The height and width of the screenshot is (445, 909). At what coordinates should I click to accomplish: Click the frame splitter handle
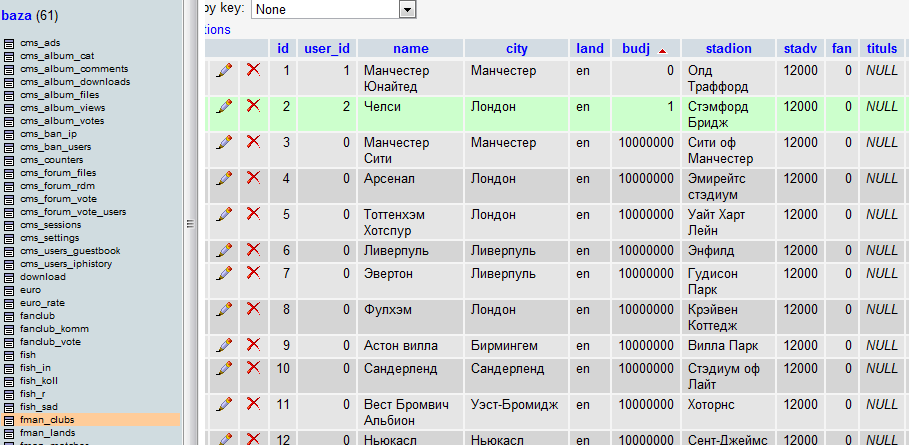(189, 224)
